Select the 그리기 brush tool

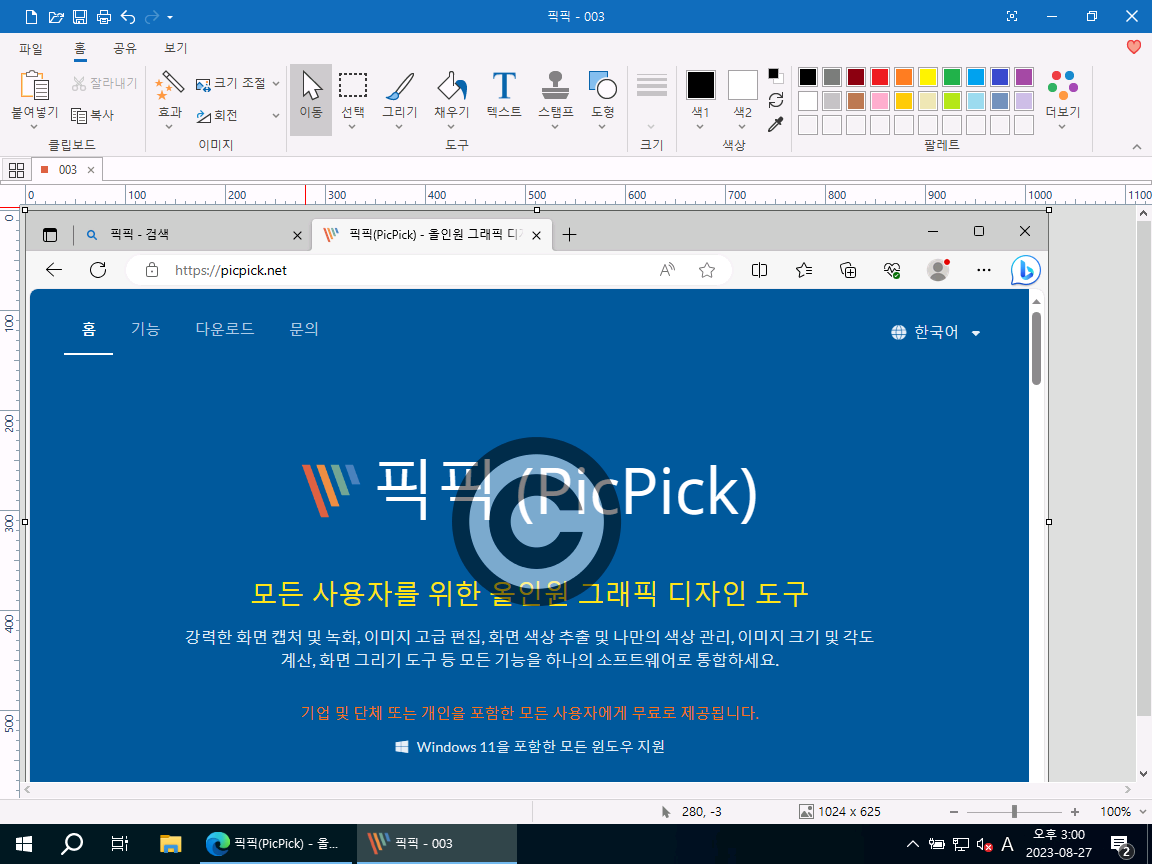400,100
